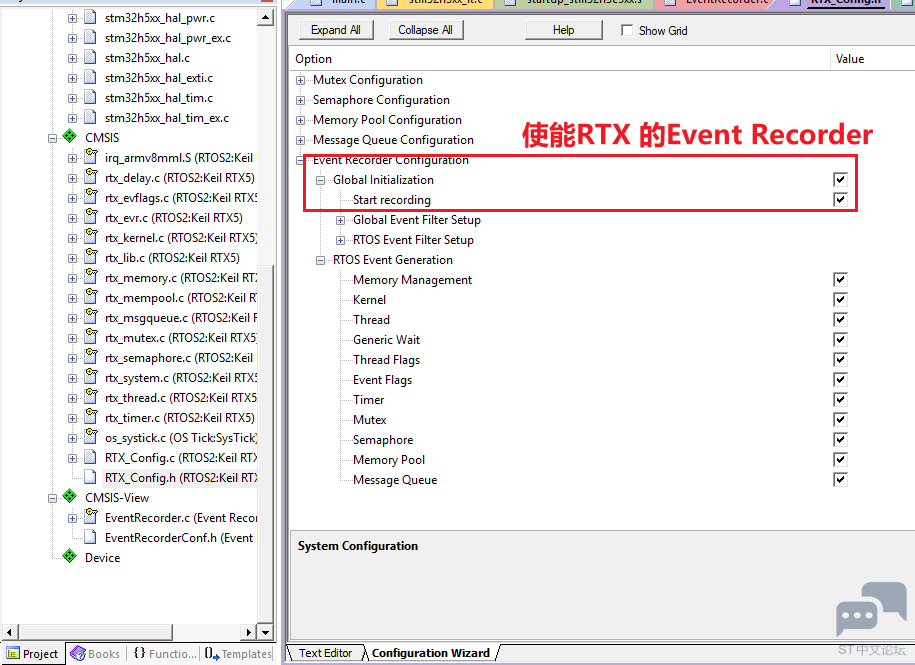Click the rtx_evr.c key file icon
The image size is (915, 665).
point(91,216)
